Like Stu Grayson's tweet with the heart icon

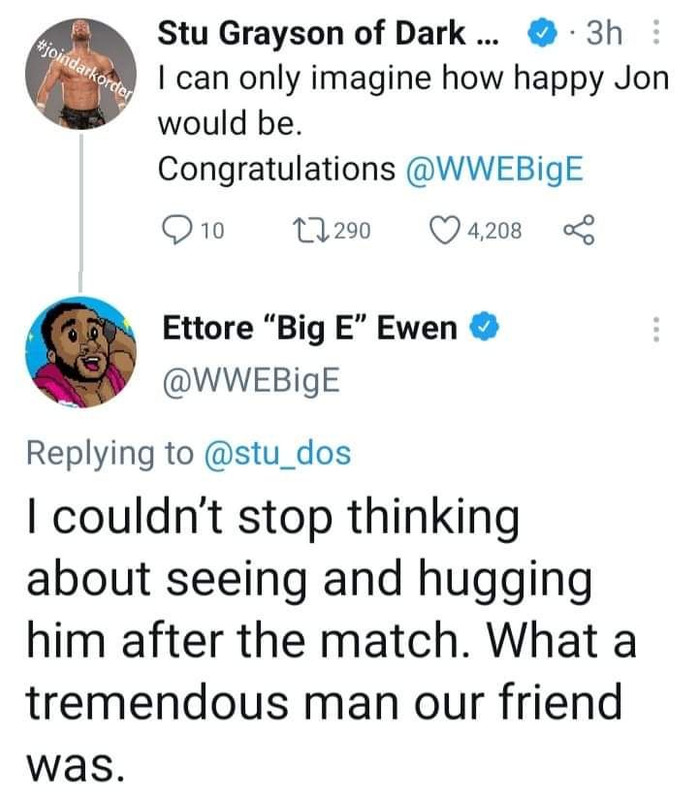pyautogui.click(x=443, y=231)
